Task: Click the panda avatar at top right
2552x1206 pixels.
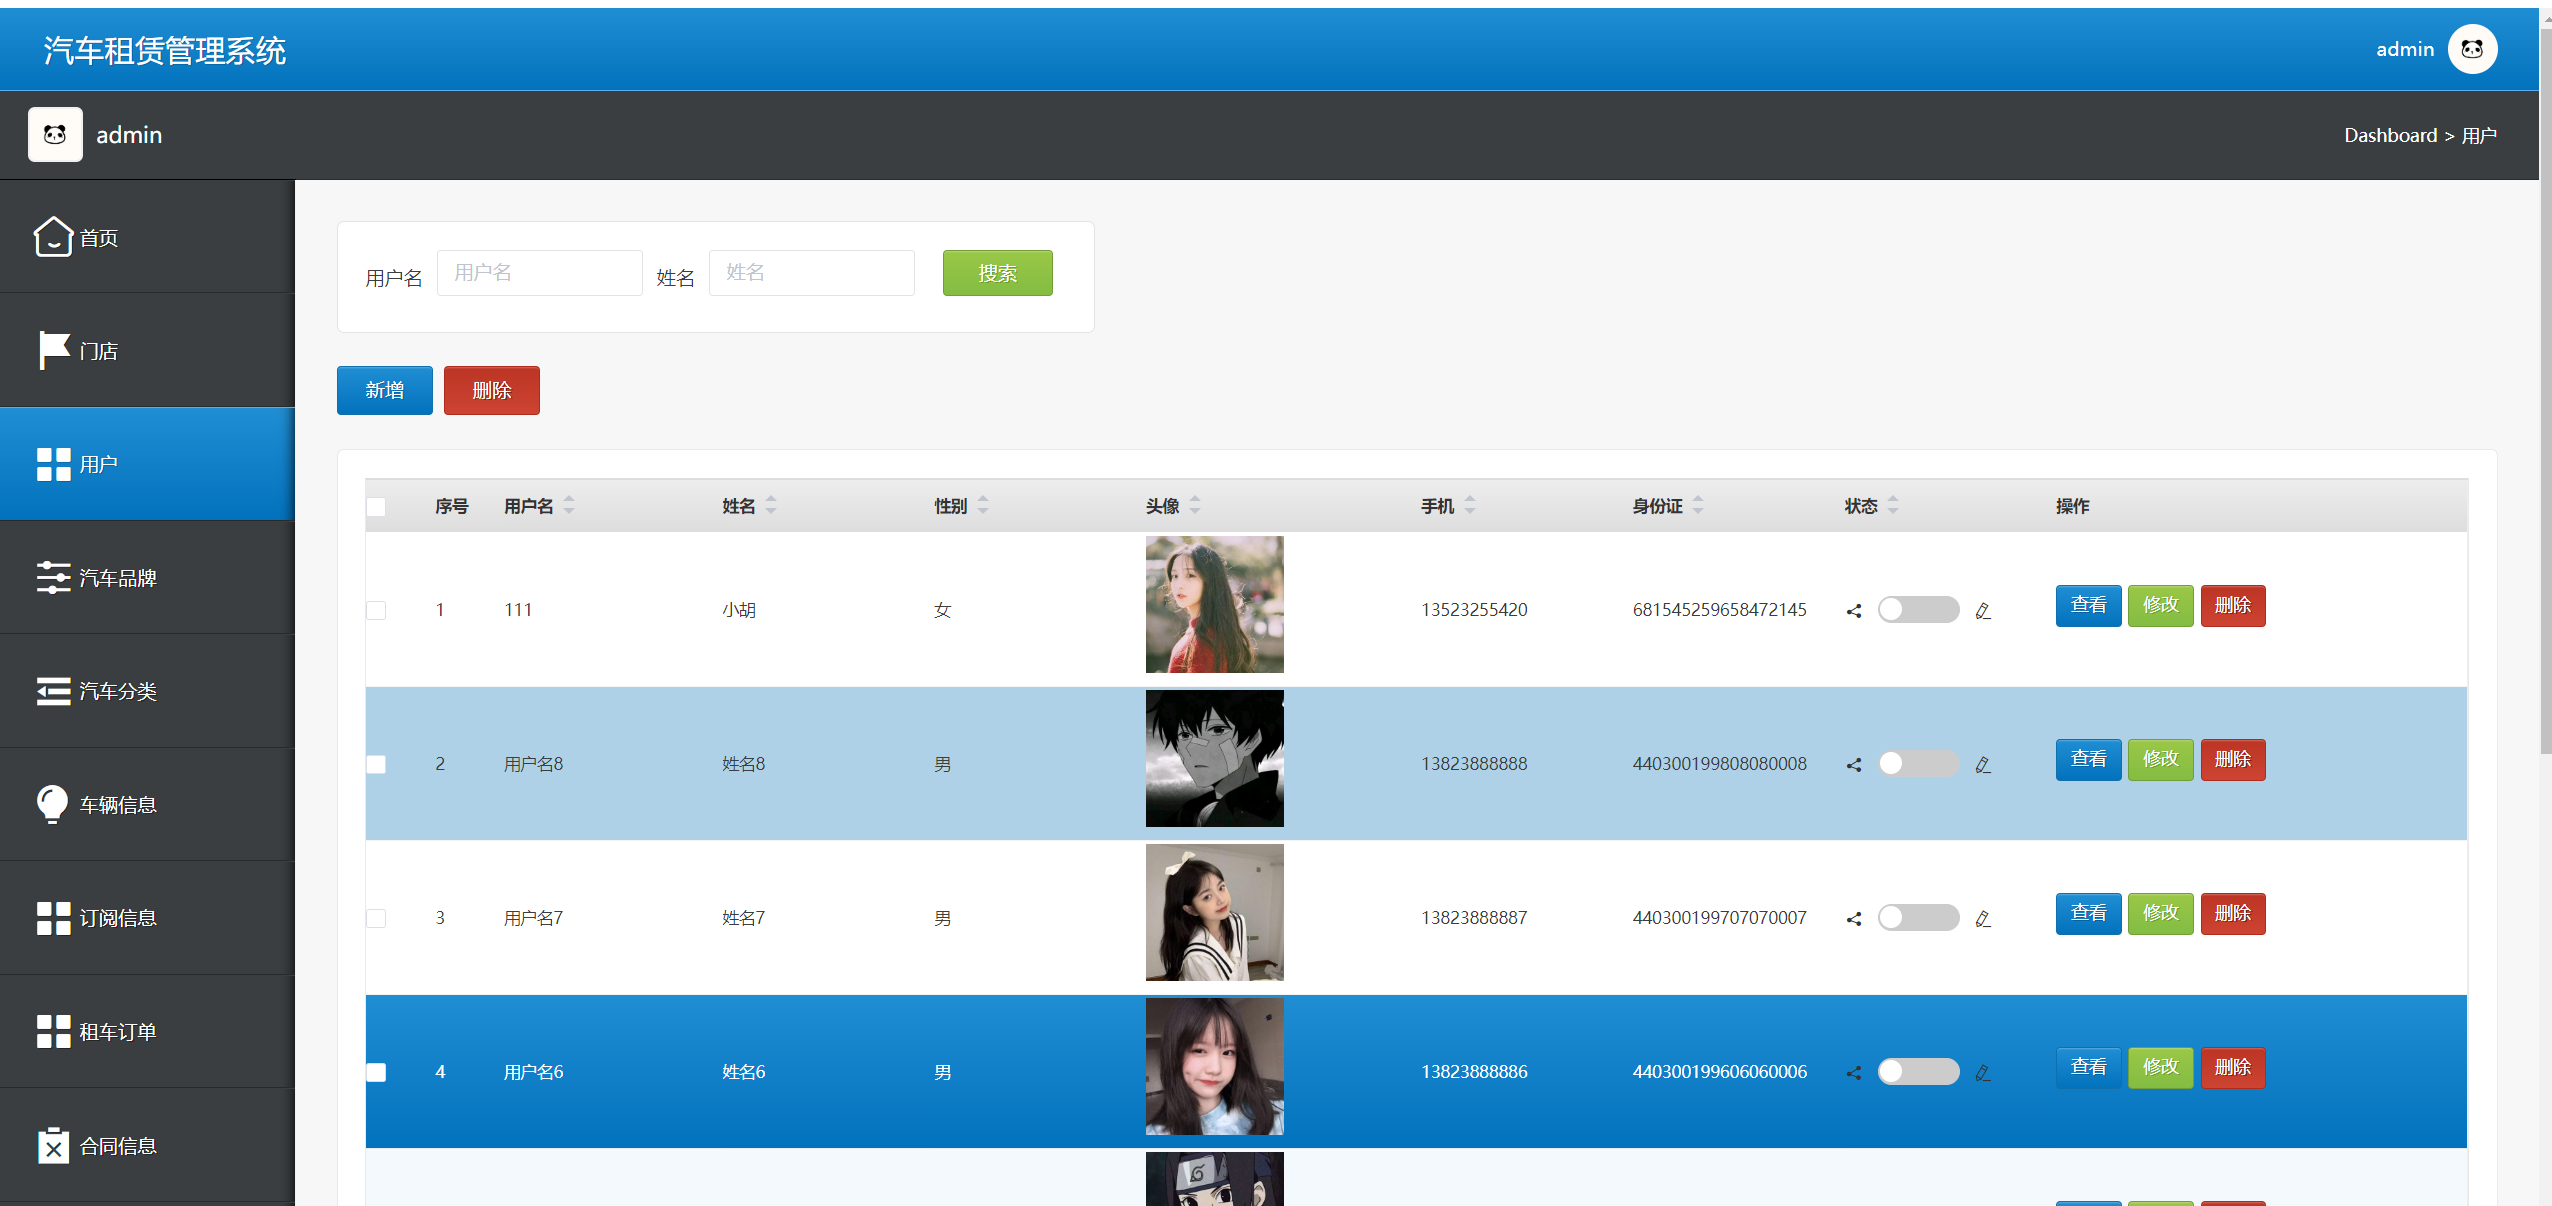Action: point(2472,49)
